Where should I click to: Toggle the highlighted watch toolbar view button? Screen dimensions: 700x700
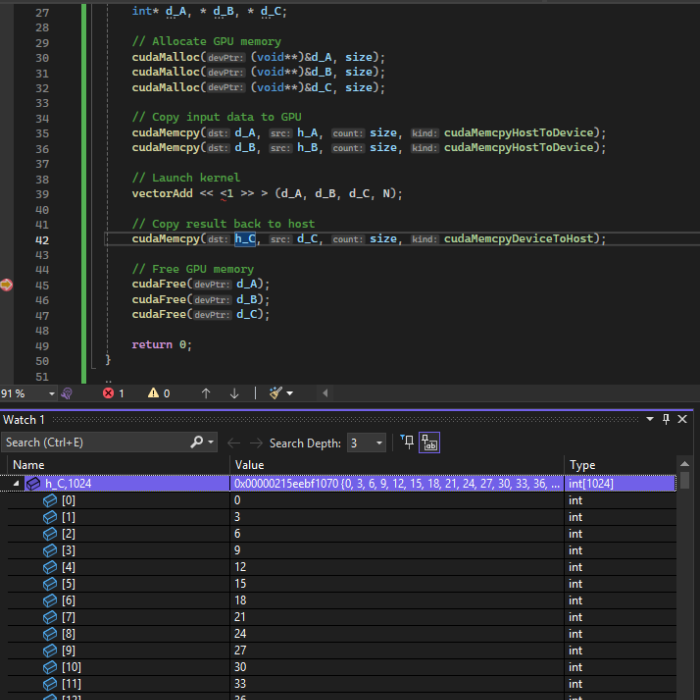click(x=429, y=442)
